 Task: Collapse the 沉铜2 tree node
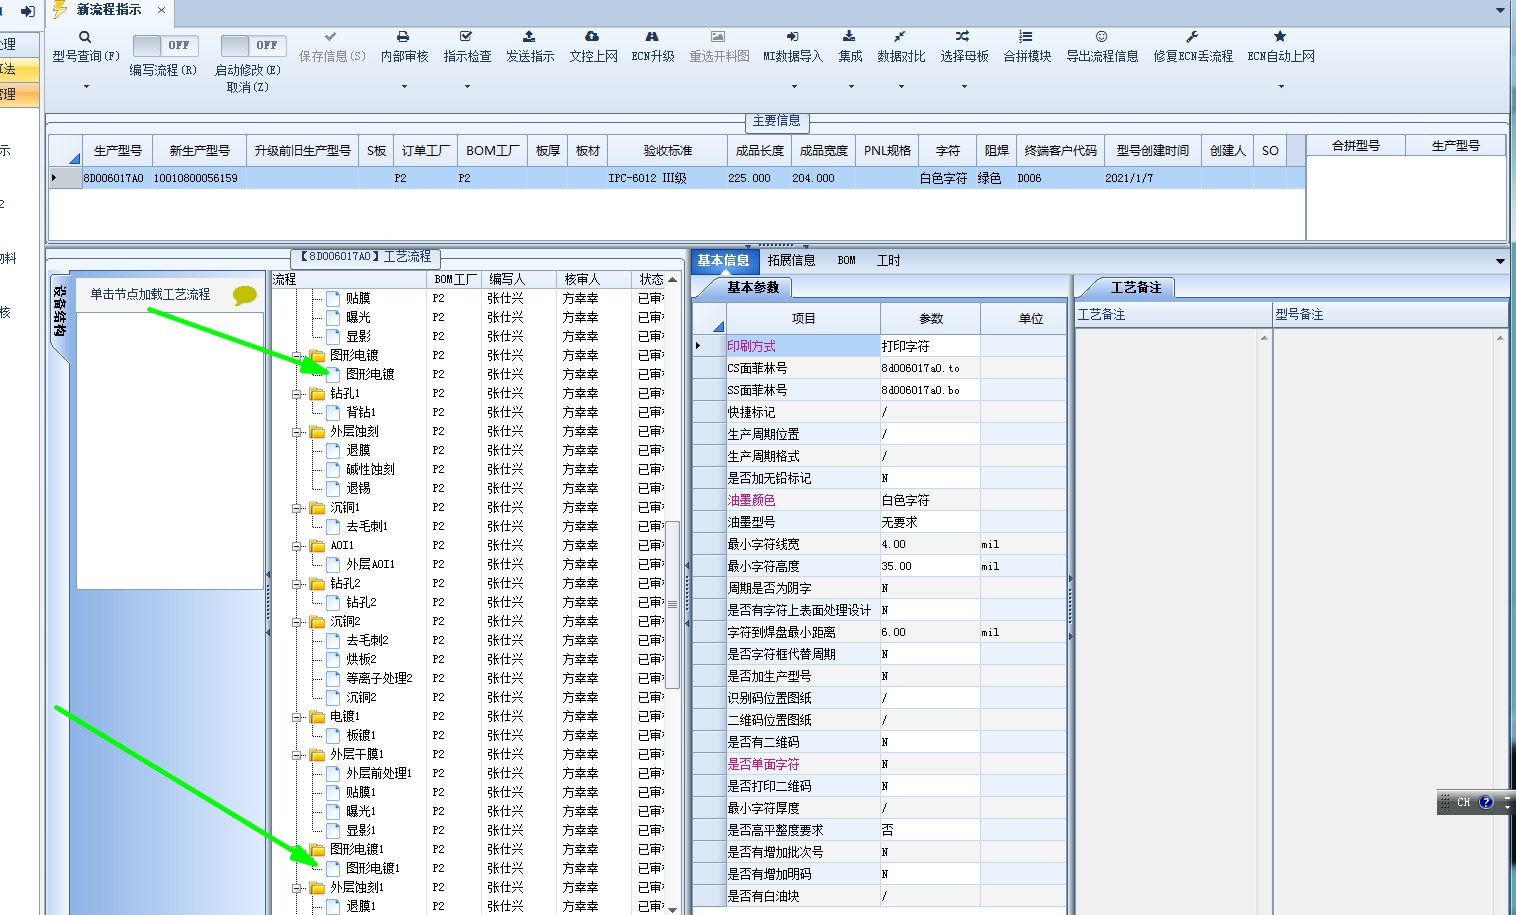click(297, 622)
